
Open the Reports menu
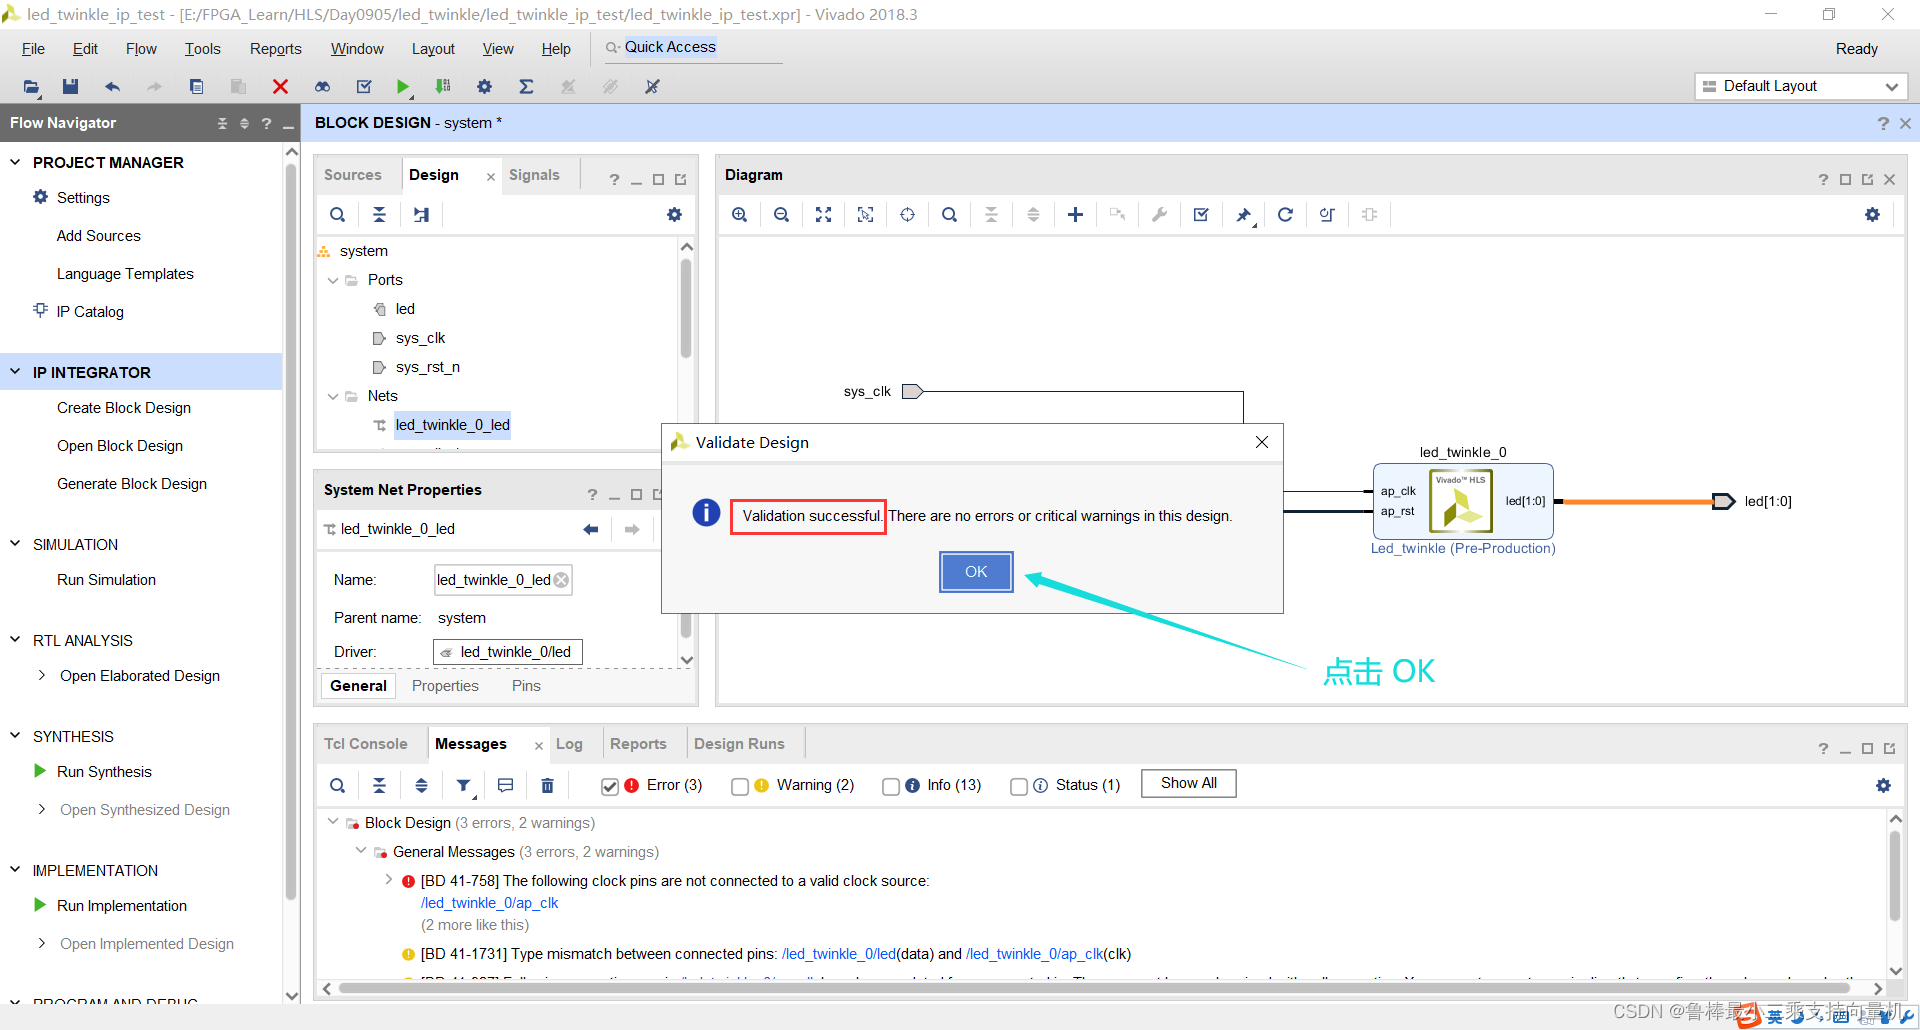(x=275, y=49)
